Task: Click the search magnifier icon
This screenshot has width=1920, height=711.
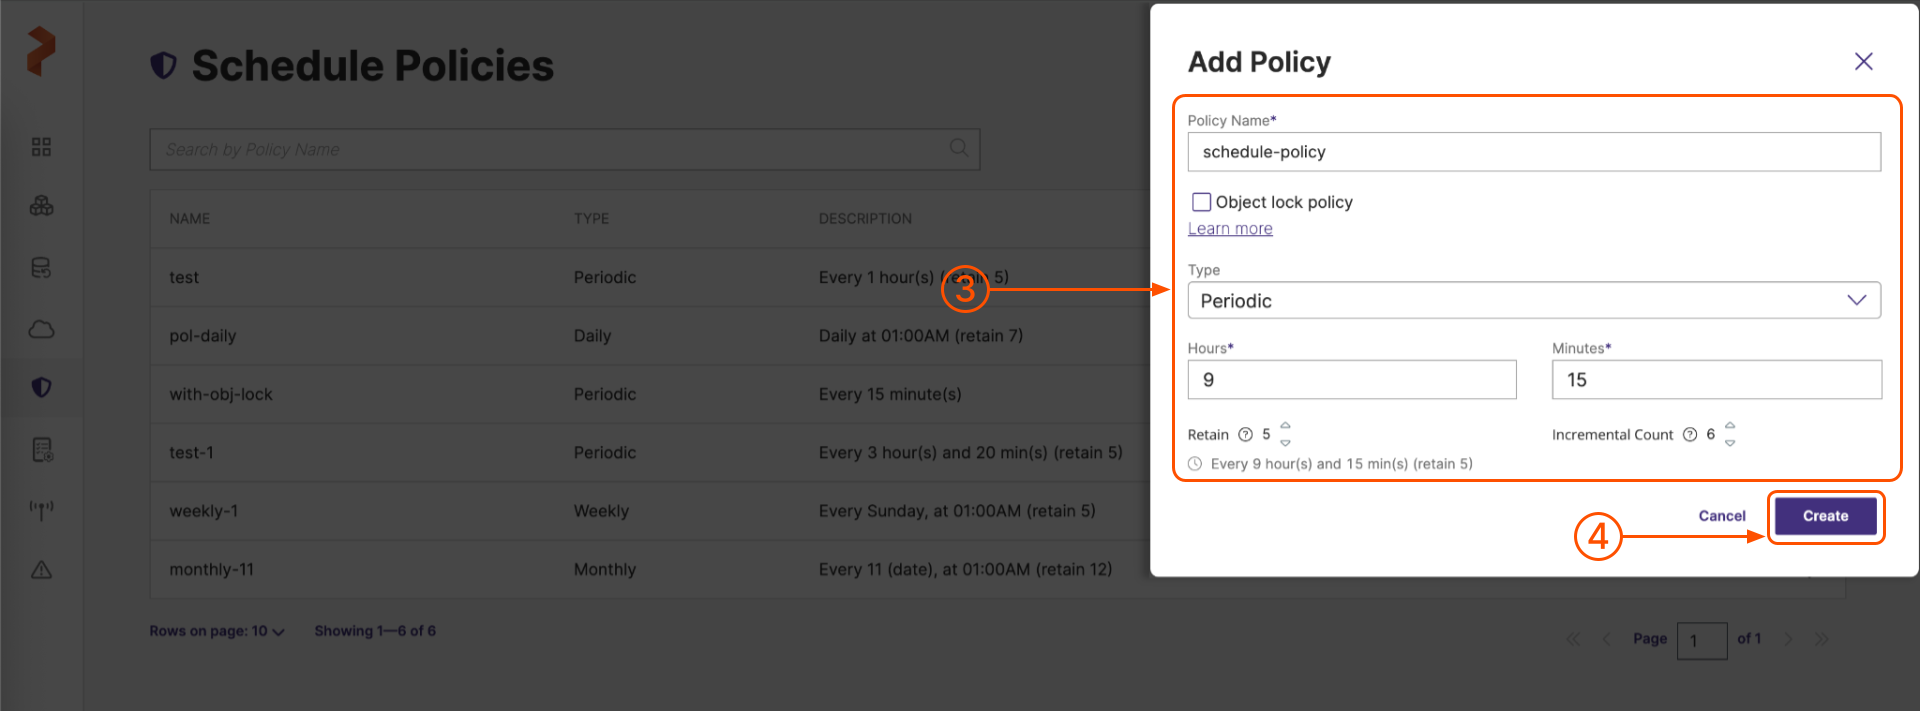Action: click(958, 148)
